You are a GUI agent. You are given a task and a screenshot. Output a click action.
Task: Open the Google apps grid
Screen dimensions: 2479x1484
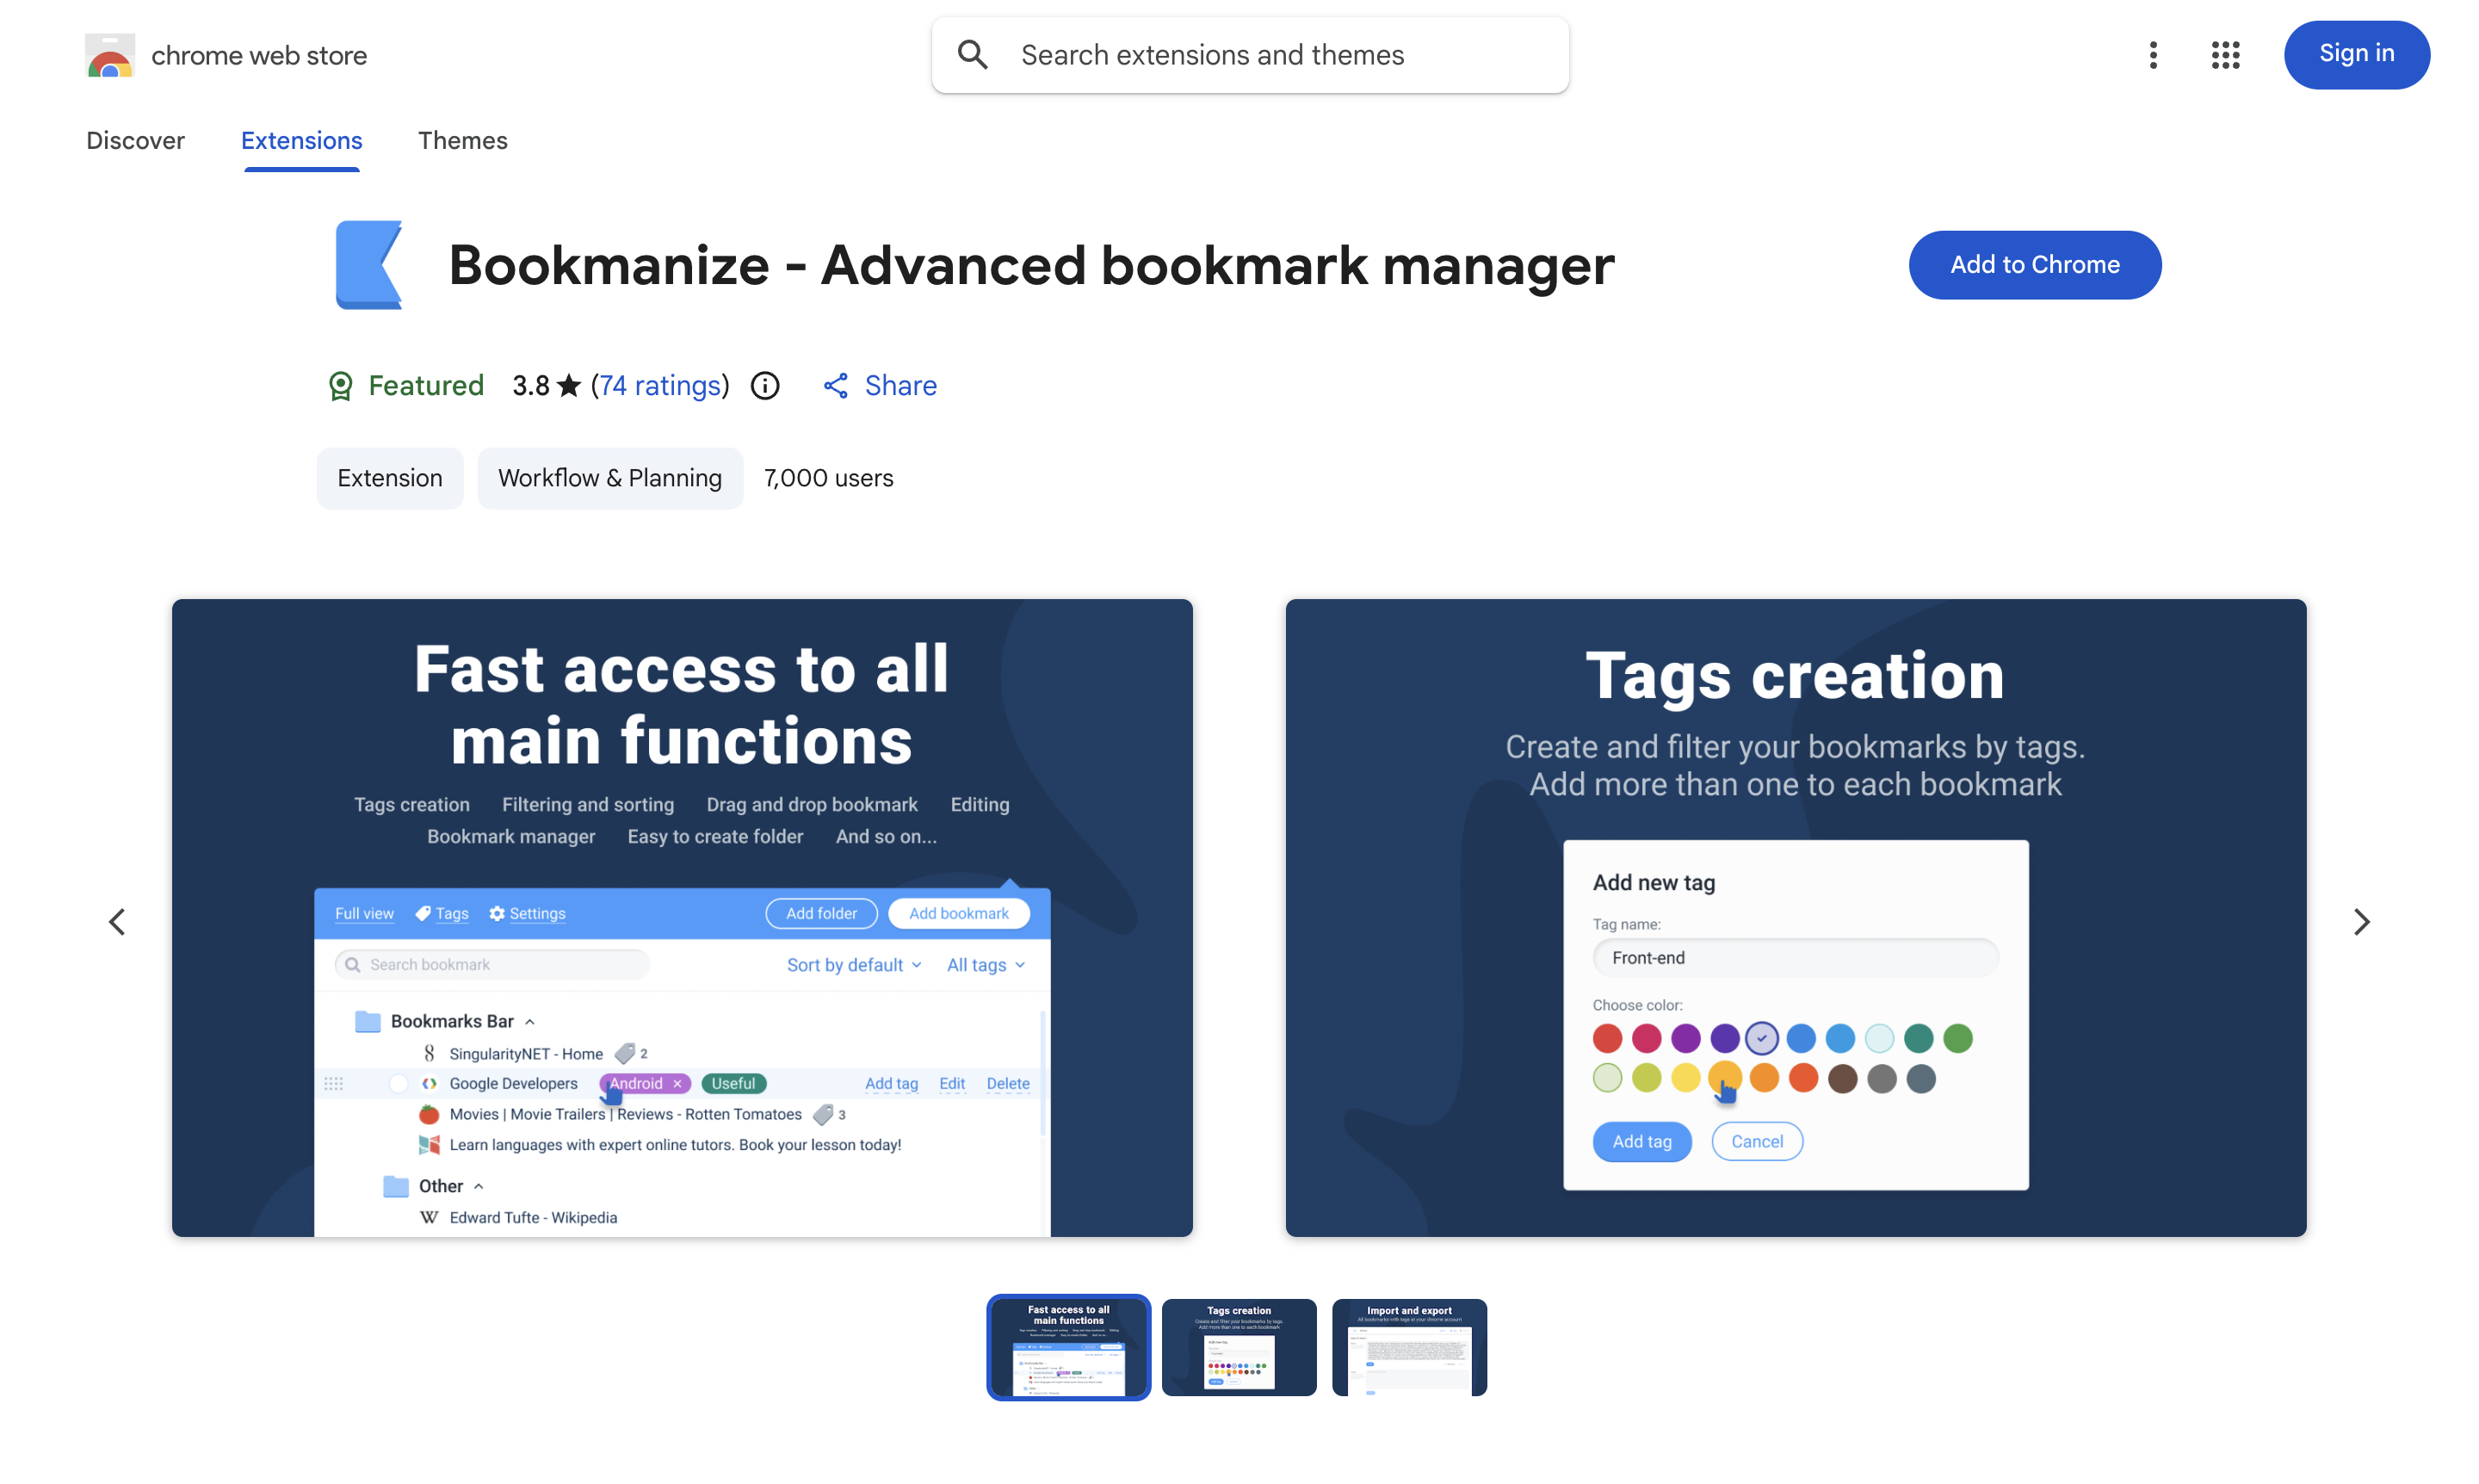coord(2225,55)
